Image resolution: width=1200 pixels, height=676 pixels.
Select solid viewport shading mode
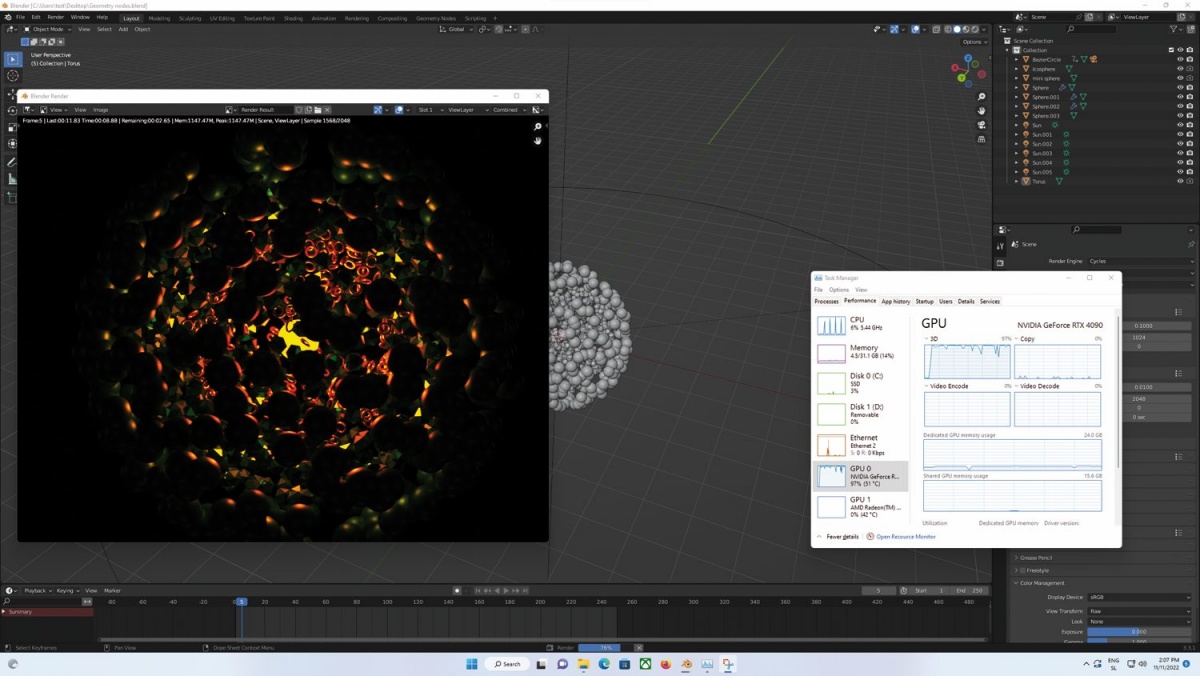pos(957,29)
